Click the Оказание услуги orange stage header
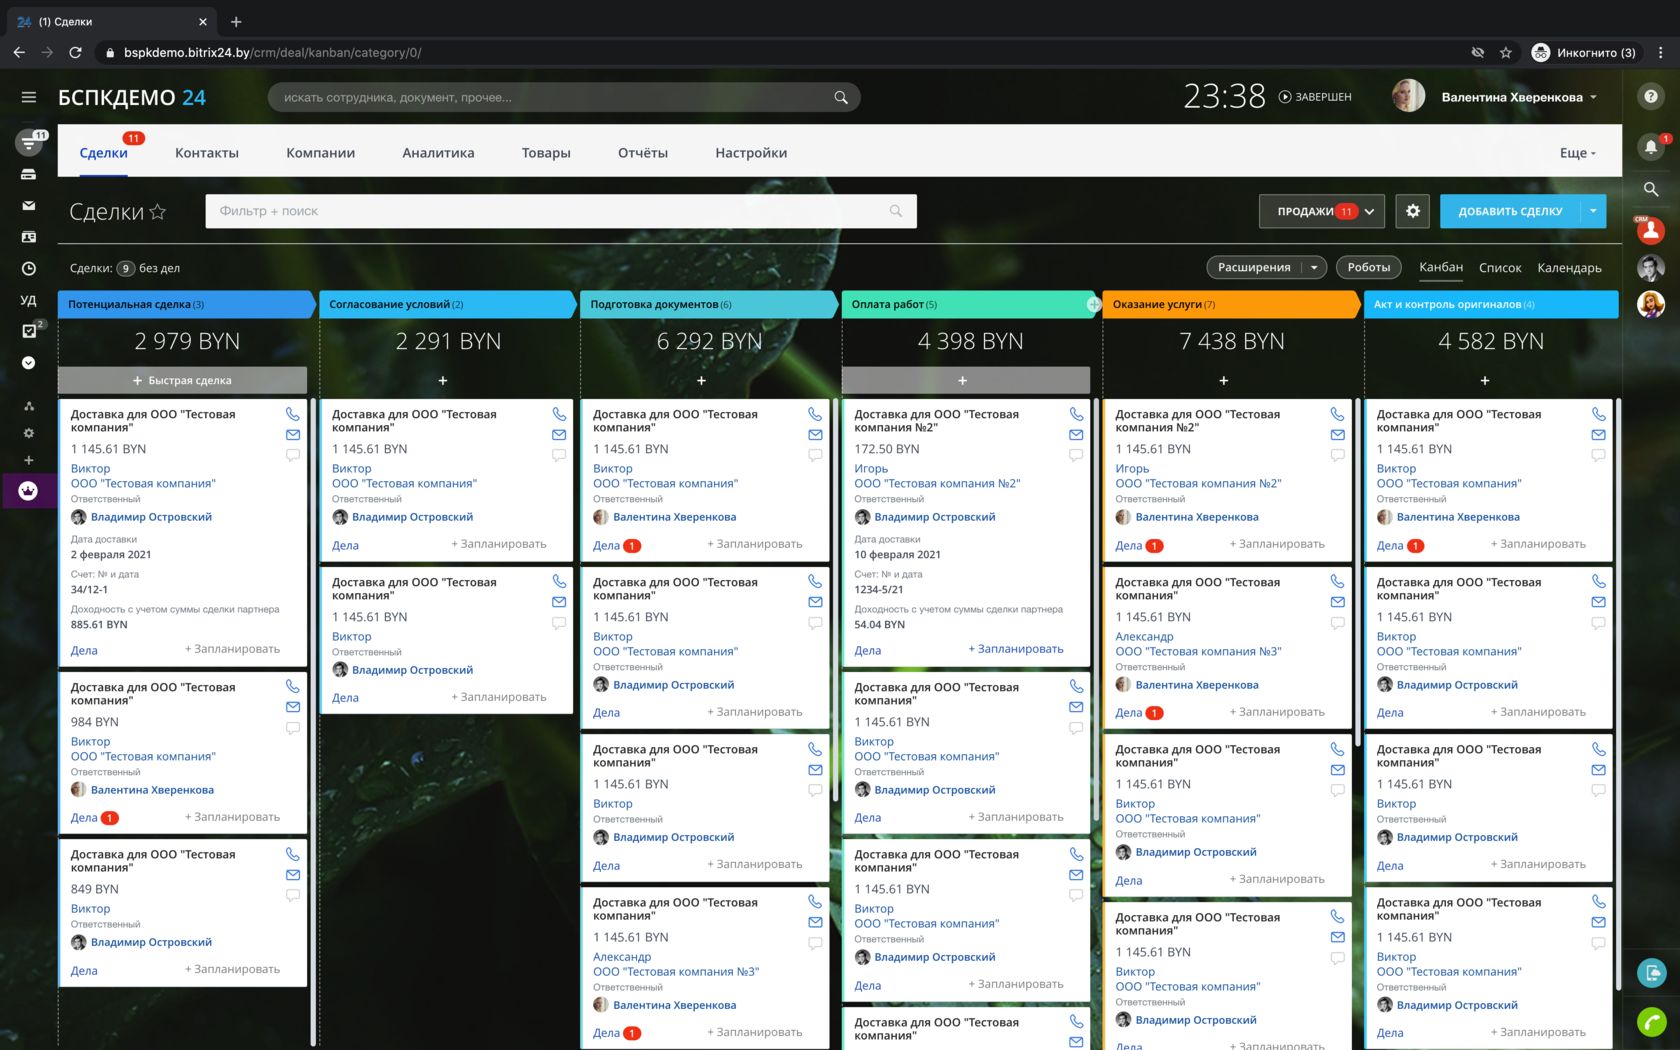 1231,304
